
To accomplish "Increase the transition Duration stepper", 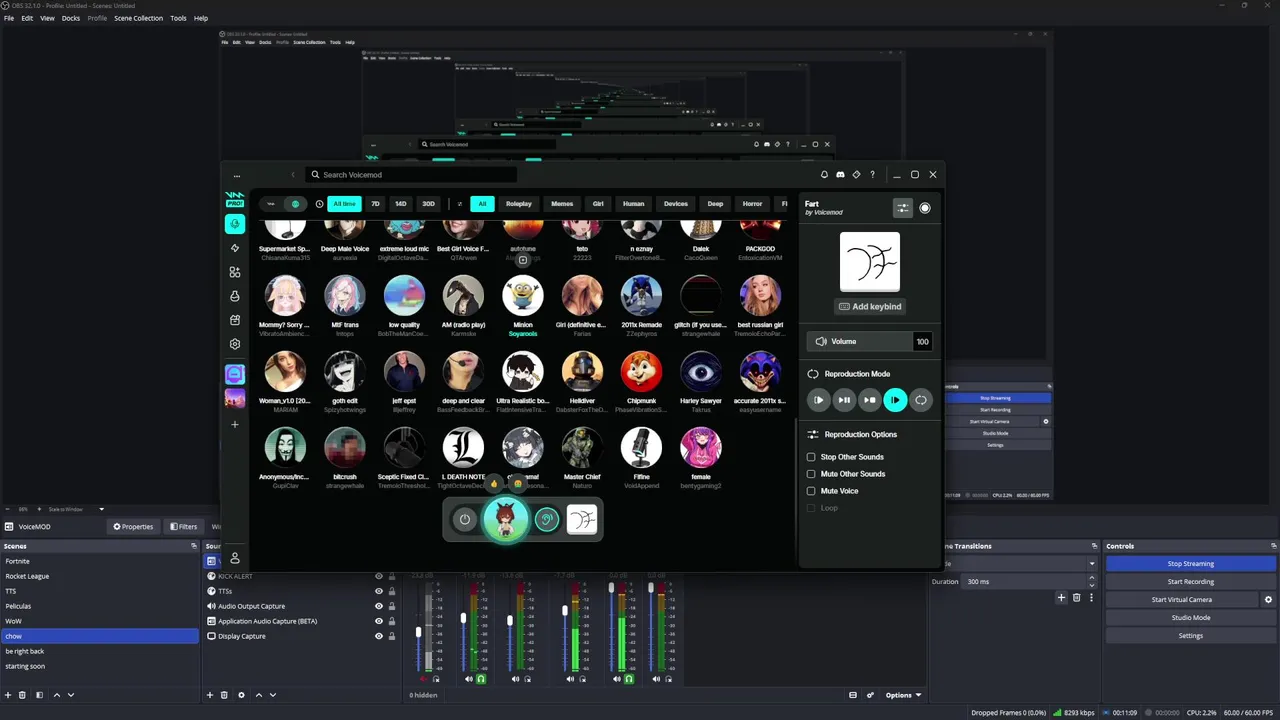I will tap(1091, 578).
